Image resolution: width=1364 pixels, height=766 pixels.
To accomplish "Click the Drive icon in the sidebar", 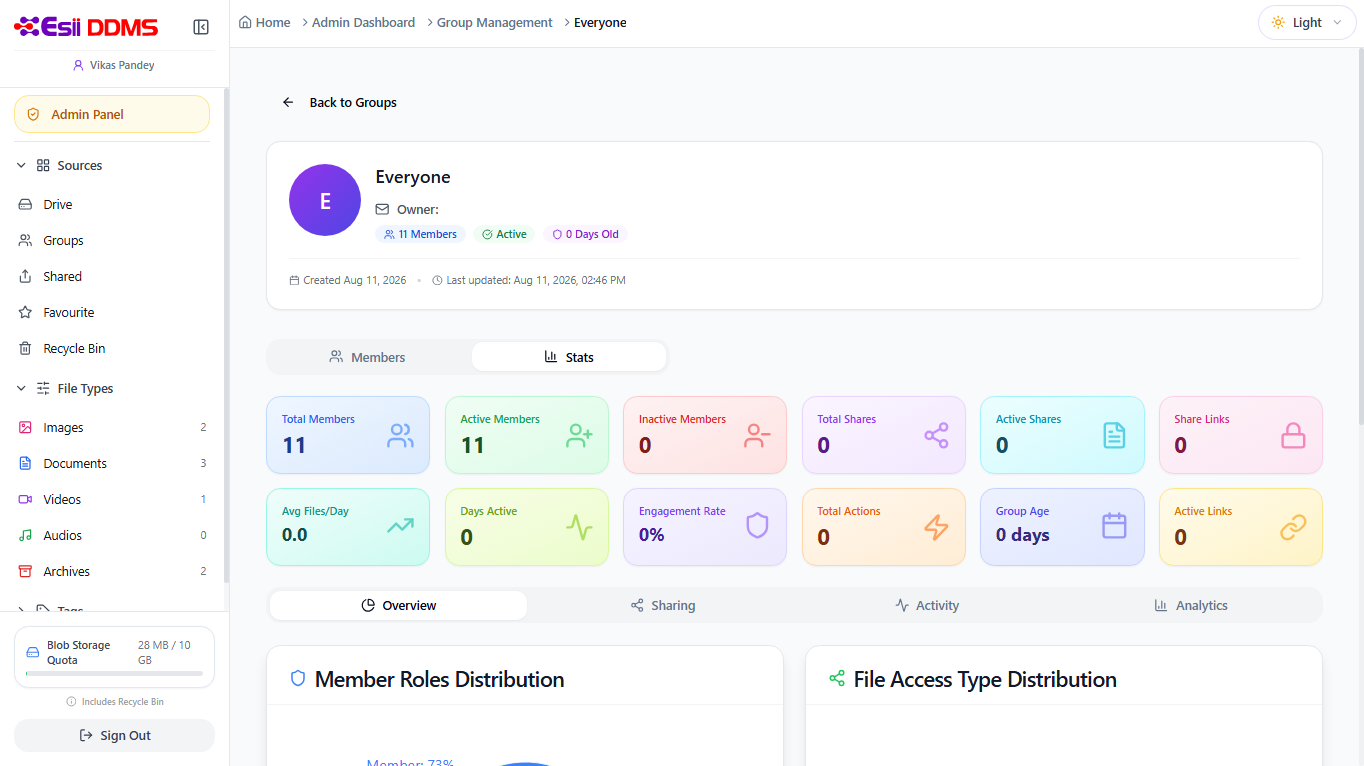I will click(x=26, y=204).
